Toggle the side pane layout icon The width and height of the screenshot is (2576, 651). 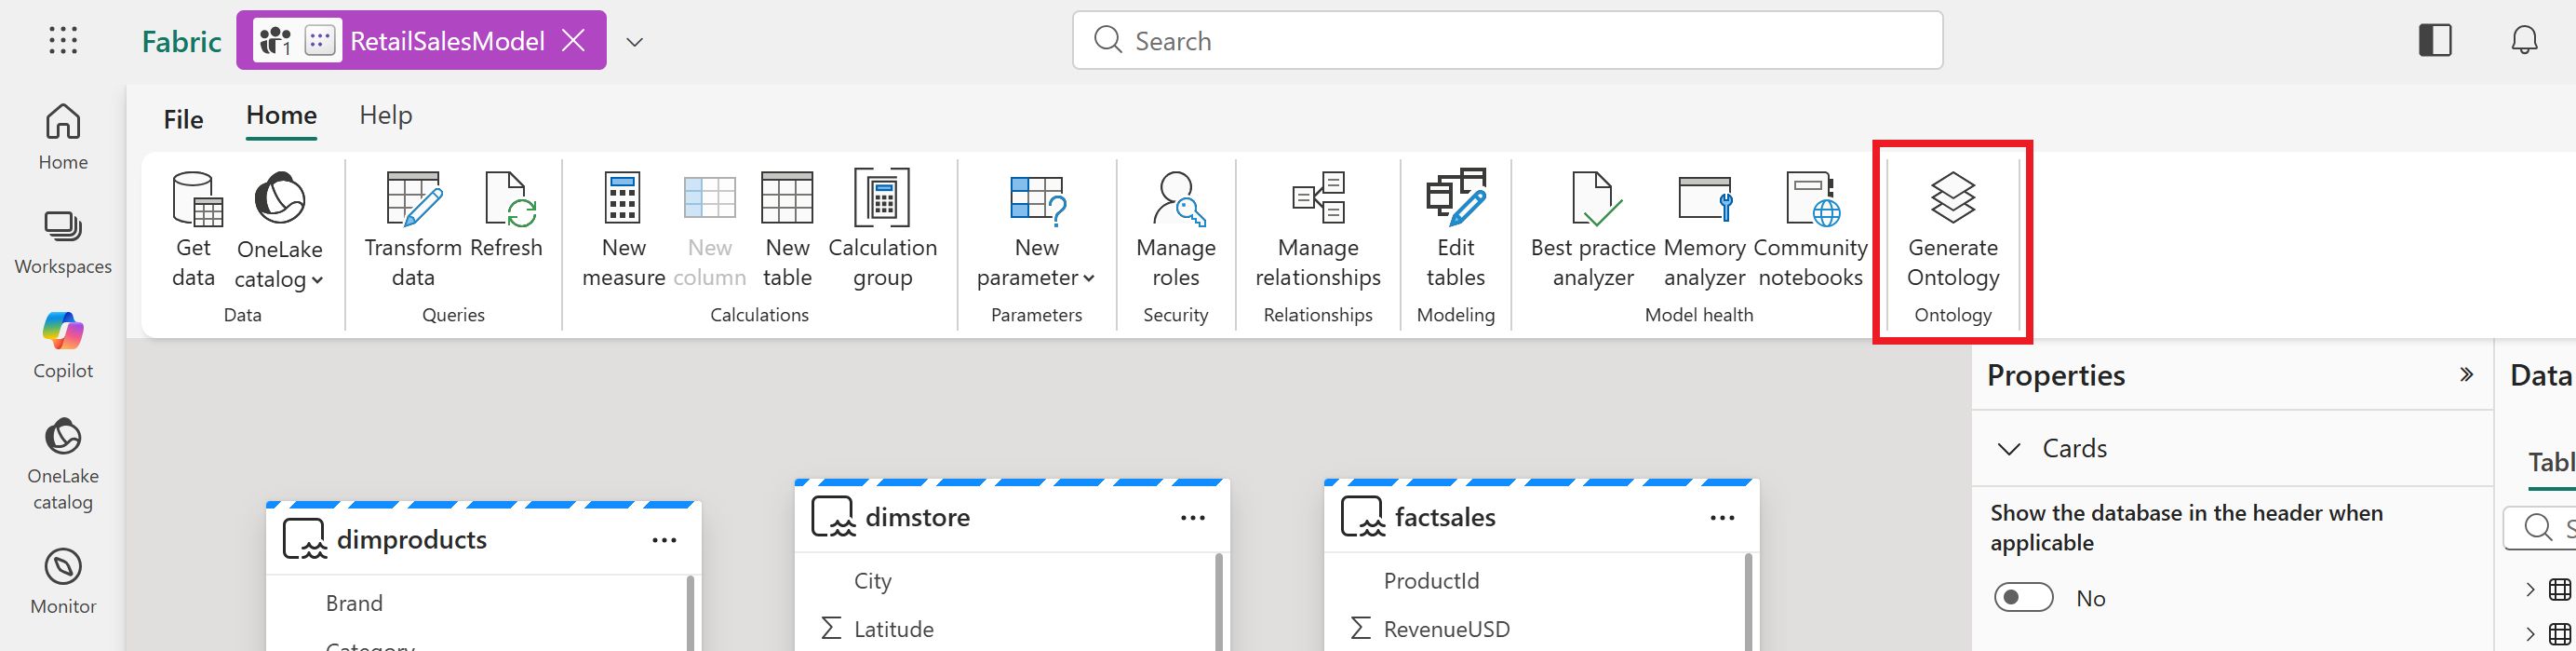point(2435,40)
